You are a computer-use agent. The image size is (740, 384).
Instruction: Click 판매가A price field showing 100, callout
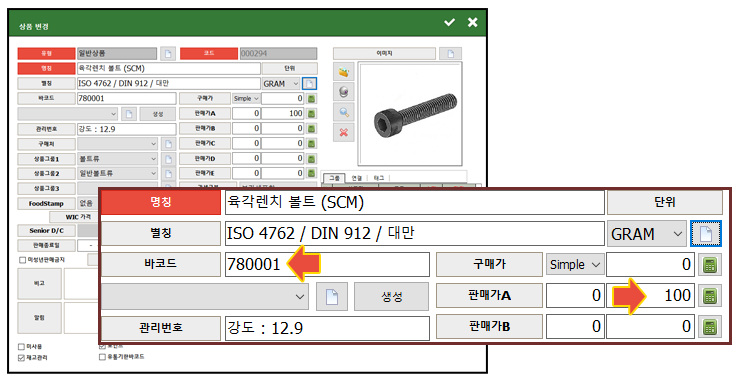650,296
